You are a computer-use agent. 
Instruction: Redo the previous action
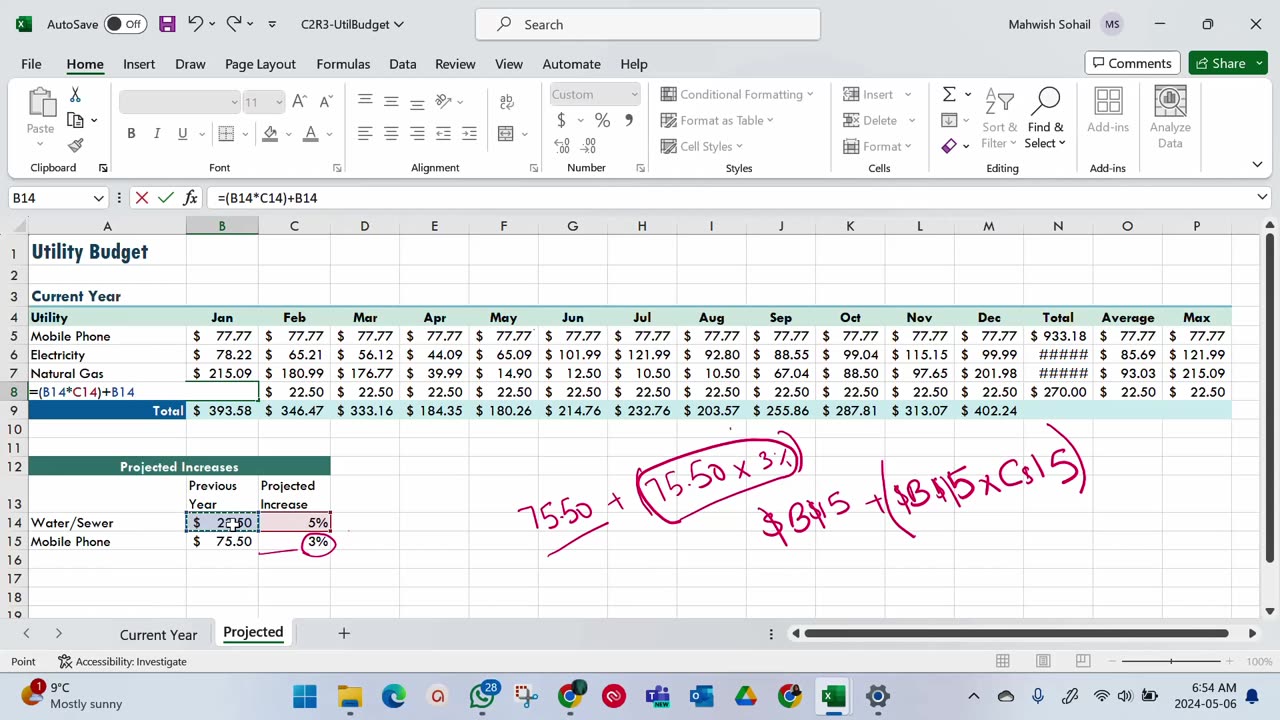234,24
